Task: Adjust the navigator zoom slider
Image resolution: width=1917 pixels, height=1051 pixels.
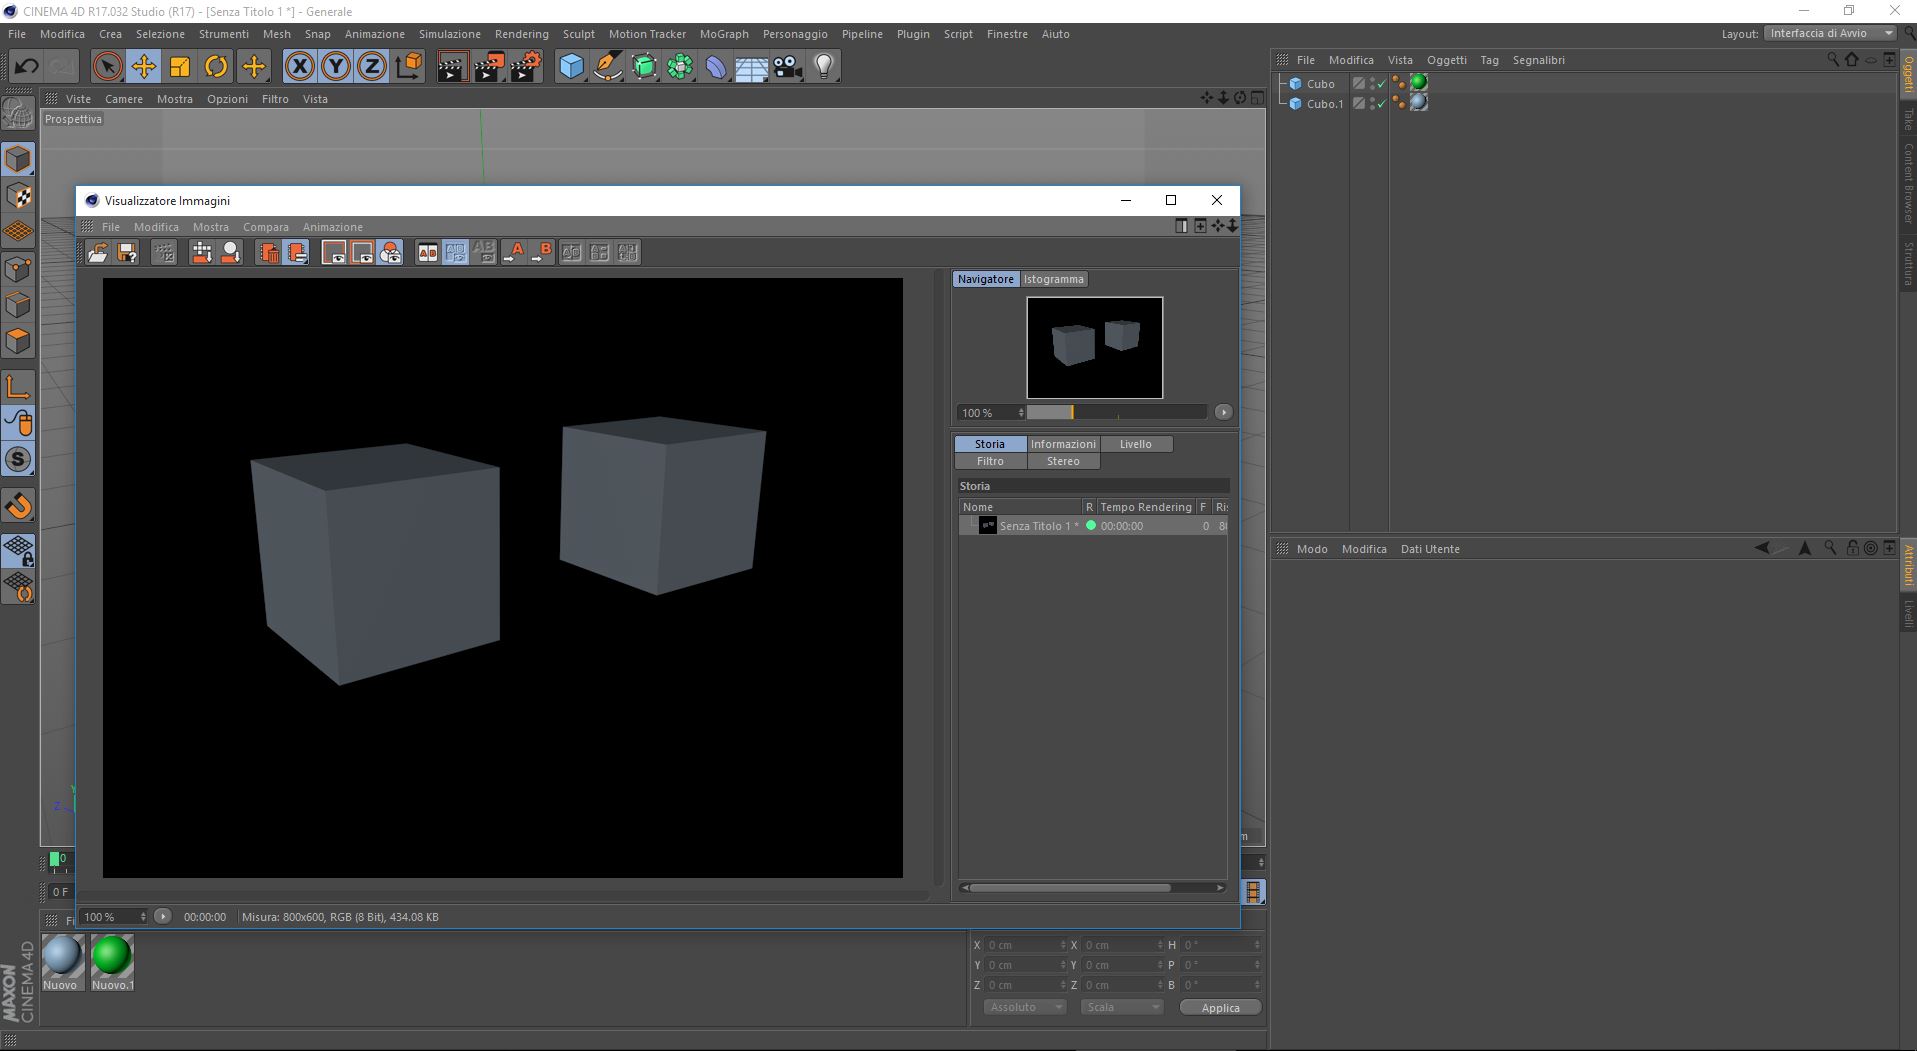Action: click(x=1072, y=412)
